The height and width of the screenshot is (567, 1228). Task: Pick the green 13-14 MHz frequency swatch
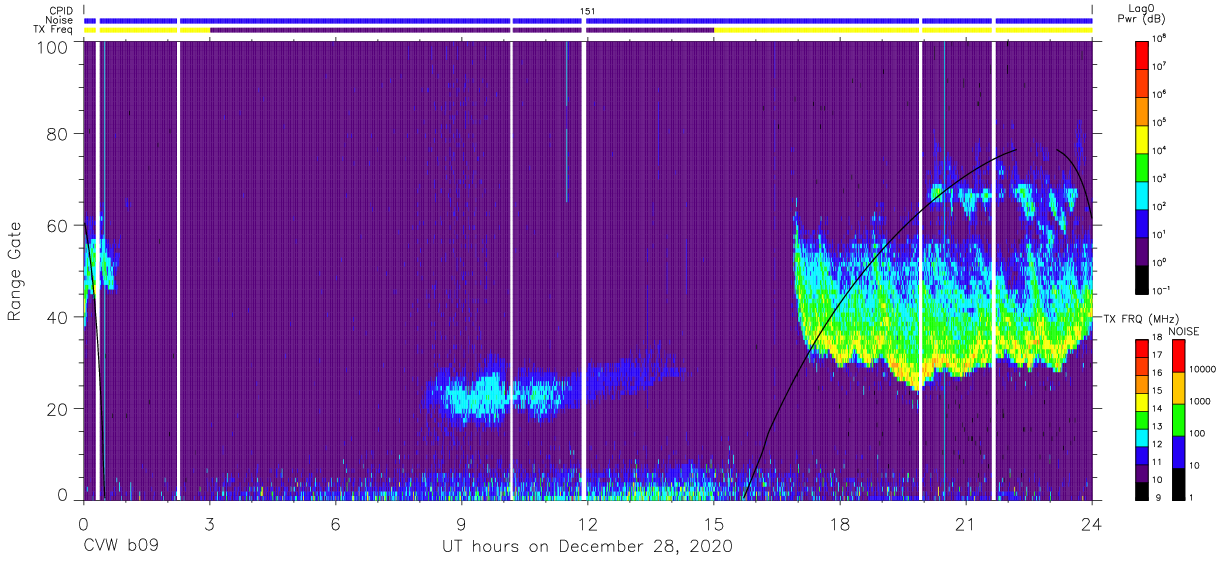(1143, 420)
